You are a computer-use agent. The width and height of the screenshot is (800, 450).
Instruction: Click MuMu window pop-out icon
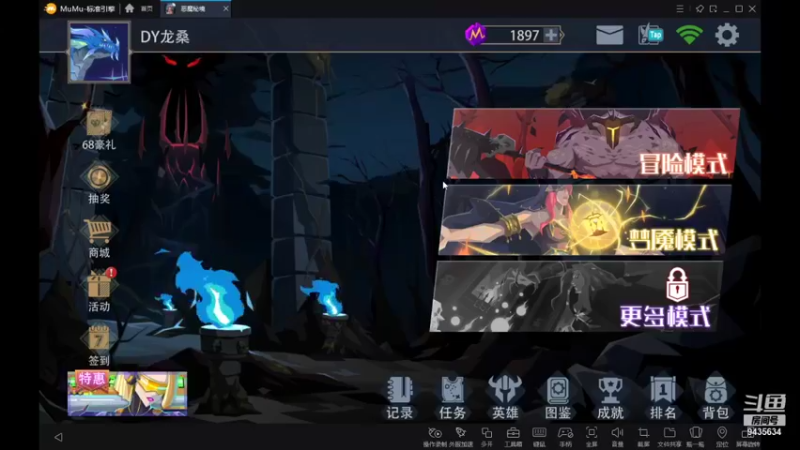pyautogui.click(x=713, y=9)
